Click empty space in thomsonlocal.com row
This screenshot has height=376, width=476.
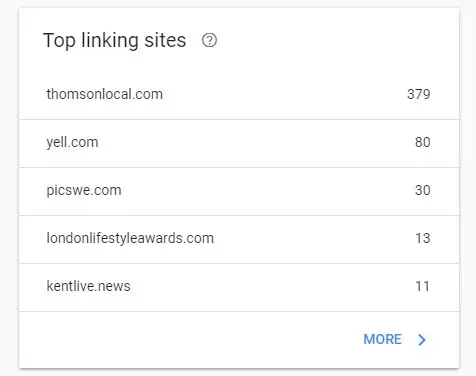tap(283, 94)
